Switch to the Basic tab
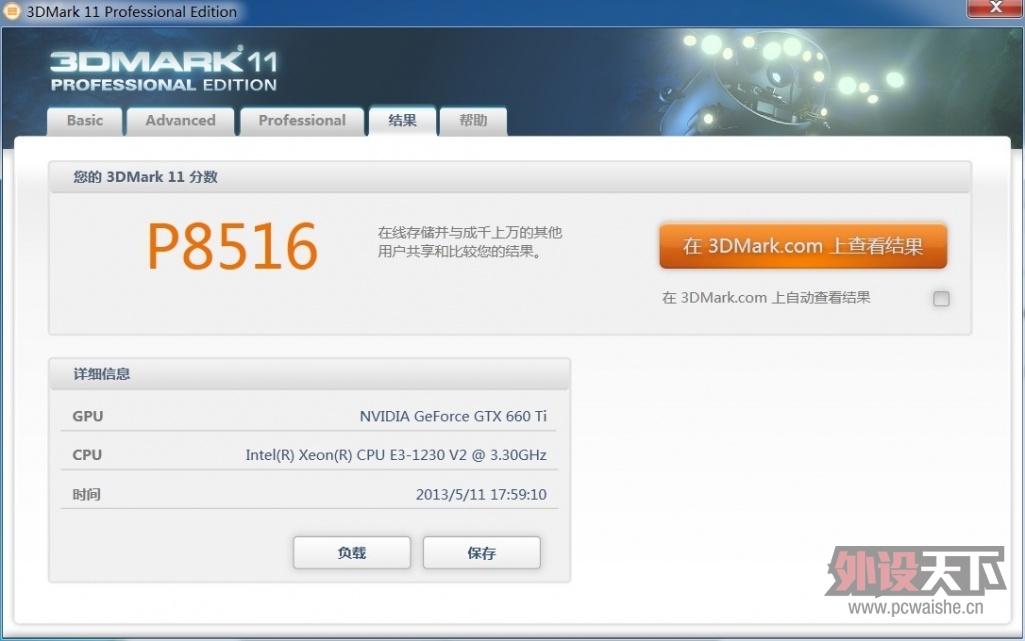Image resolution: width=1025 pixels, height=641 pixels. coord(85,121)
